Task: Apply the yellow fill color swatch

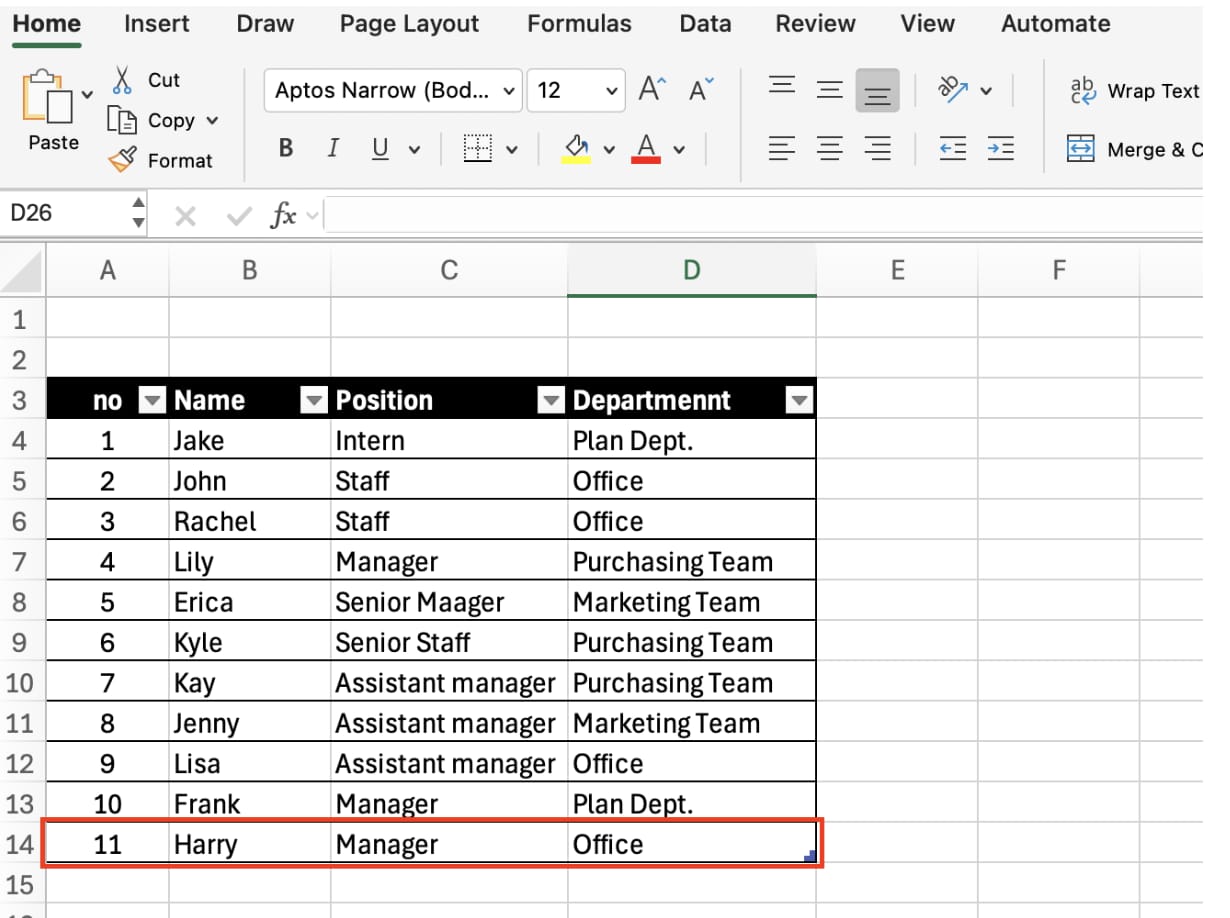Action: click(x=576, y=149)
